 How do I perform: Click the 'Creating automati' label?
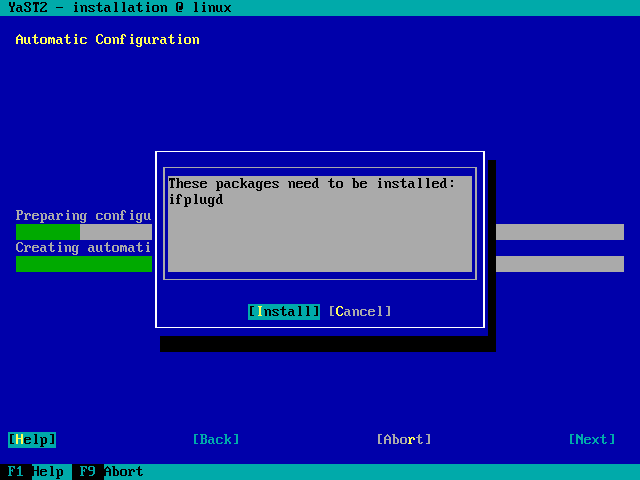(x=84, y=248)
